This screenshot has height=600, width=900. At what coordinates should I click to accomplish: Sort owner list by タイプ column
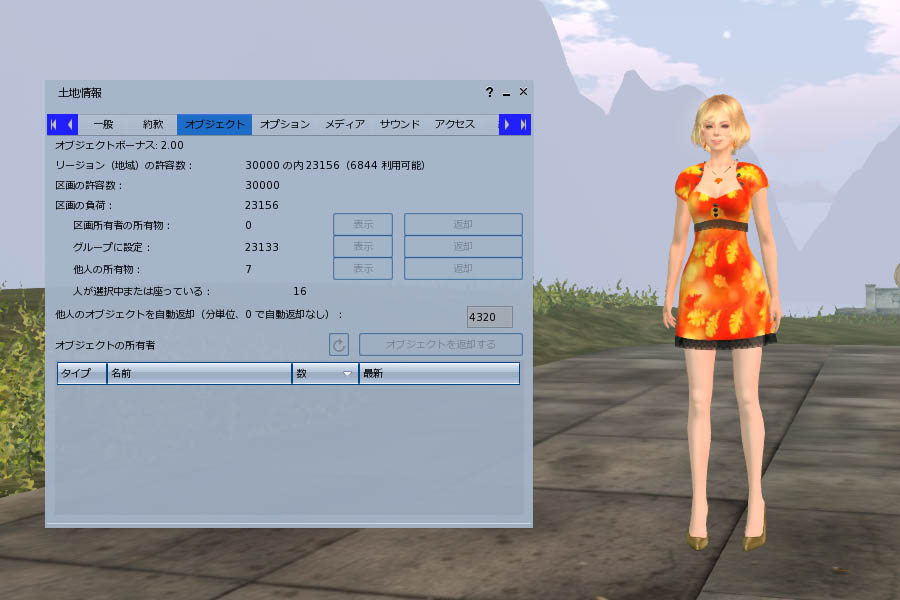click(82, 373)
